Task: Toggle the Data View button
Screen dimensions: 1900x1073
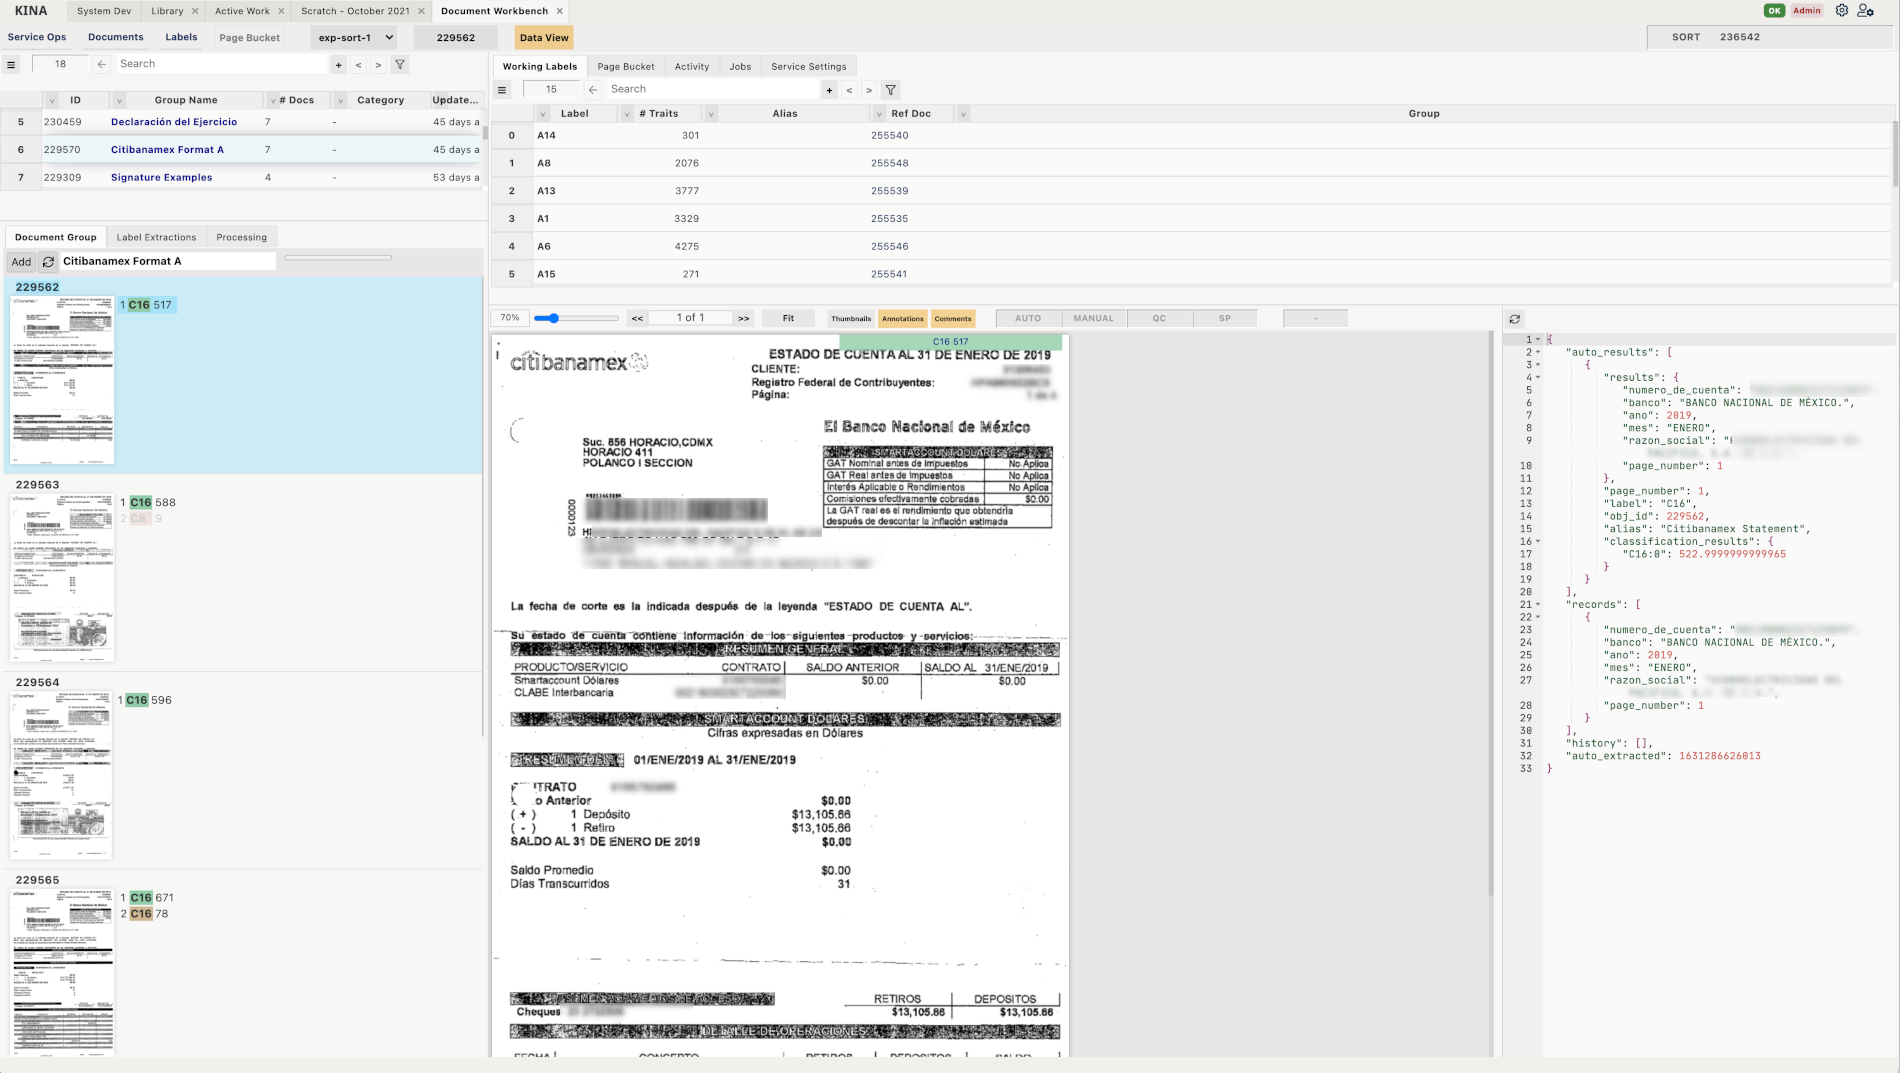Action: tap(544, 38)
